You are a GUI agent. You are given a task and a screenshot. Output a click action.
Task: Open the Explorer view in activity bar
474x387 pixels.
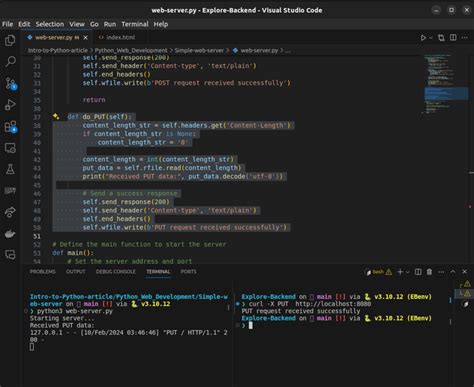10,40
